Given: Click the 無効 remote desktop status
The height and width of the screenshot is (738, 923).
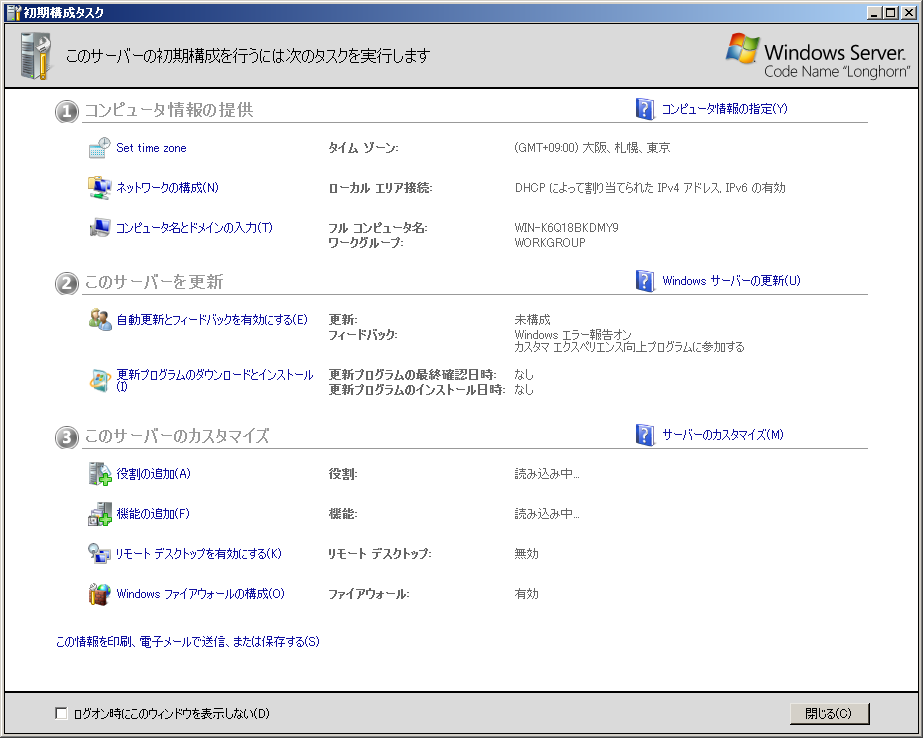Looking at the screenshot, I should (x=526, y=554).
